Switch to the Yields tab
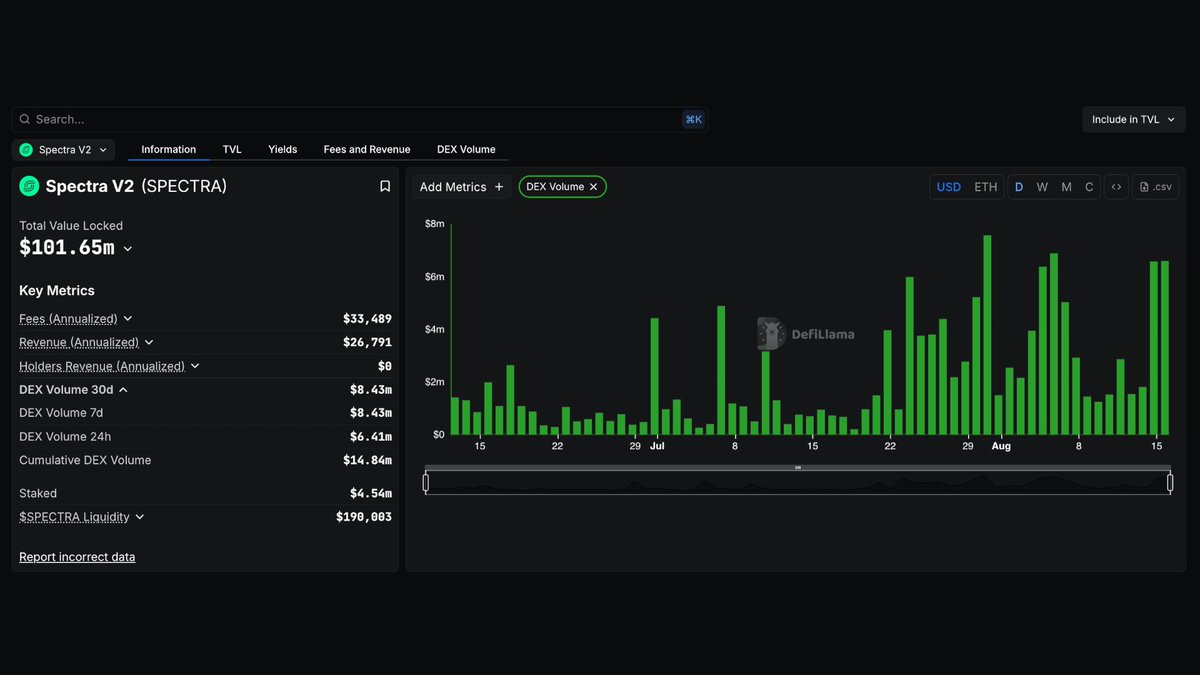The image size is (1200, 675). [283, 150]
